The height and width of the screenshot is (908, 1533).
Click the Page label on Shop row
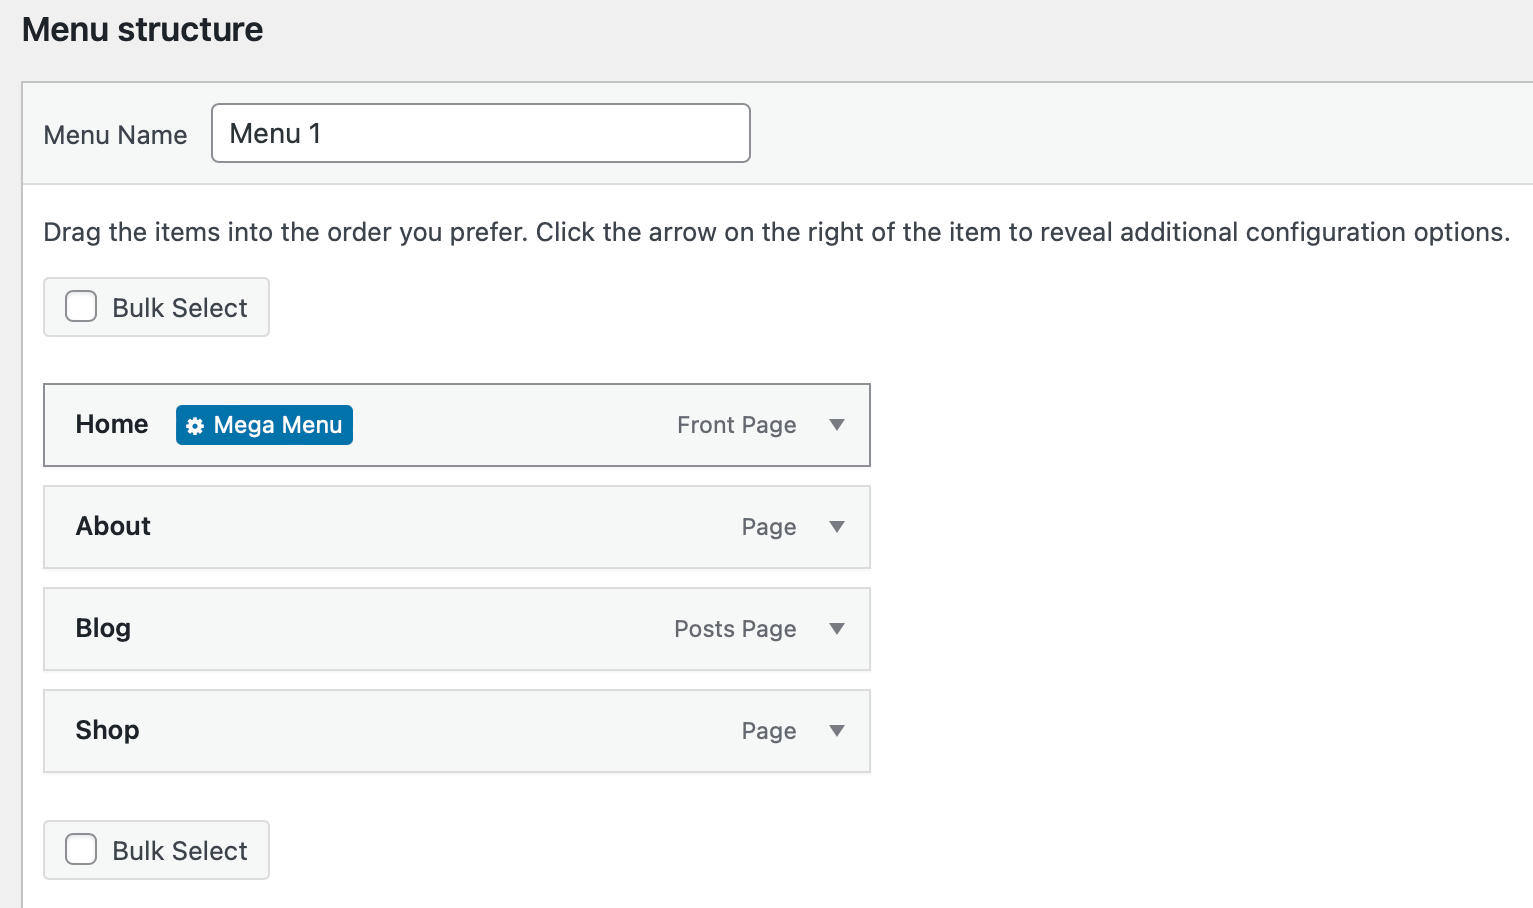[x=768, y=731]
